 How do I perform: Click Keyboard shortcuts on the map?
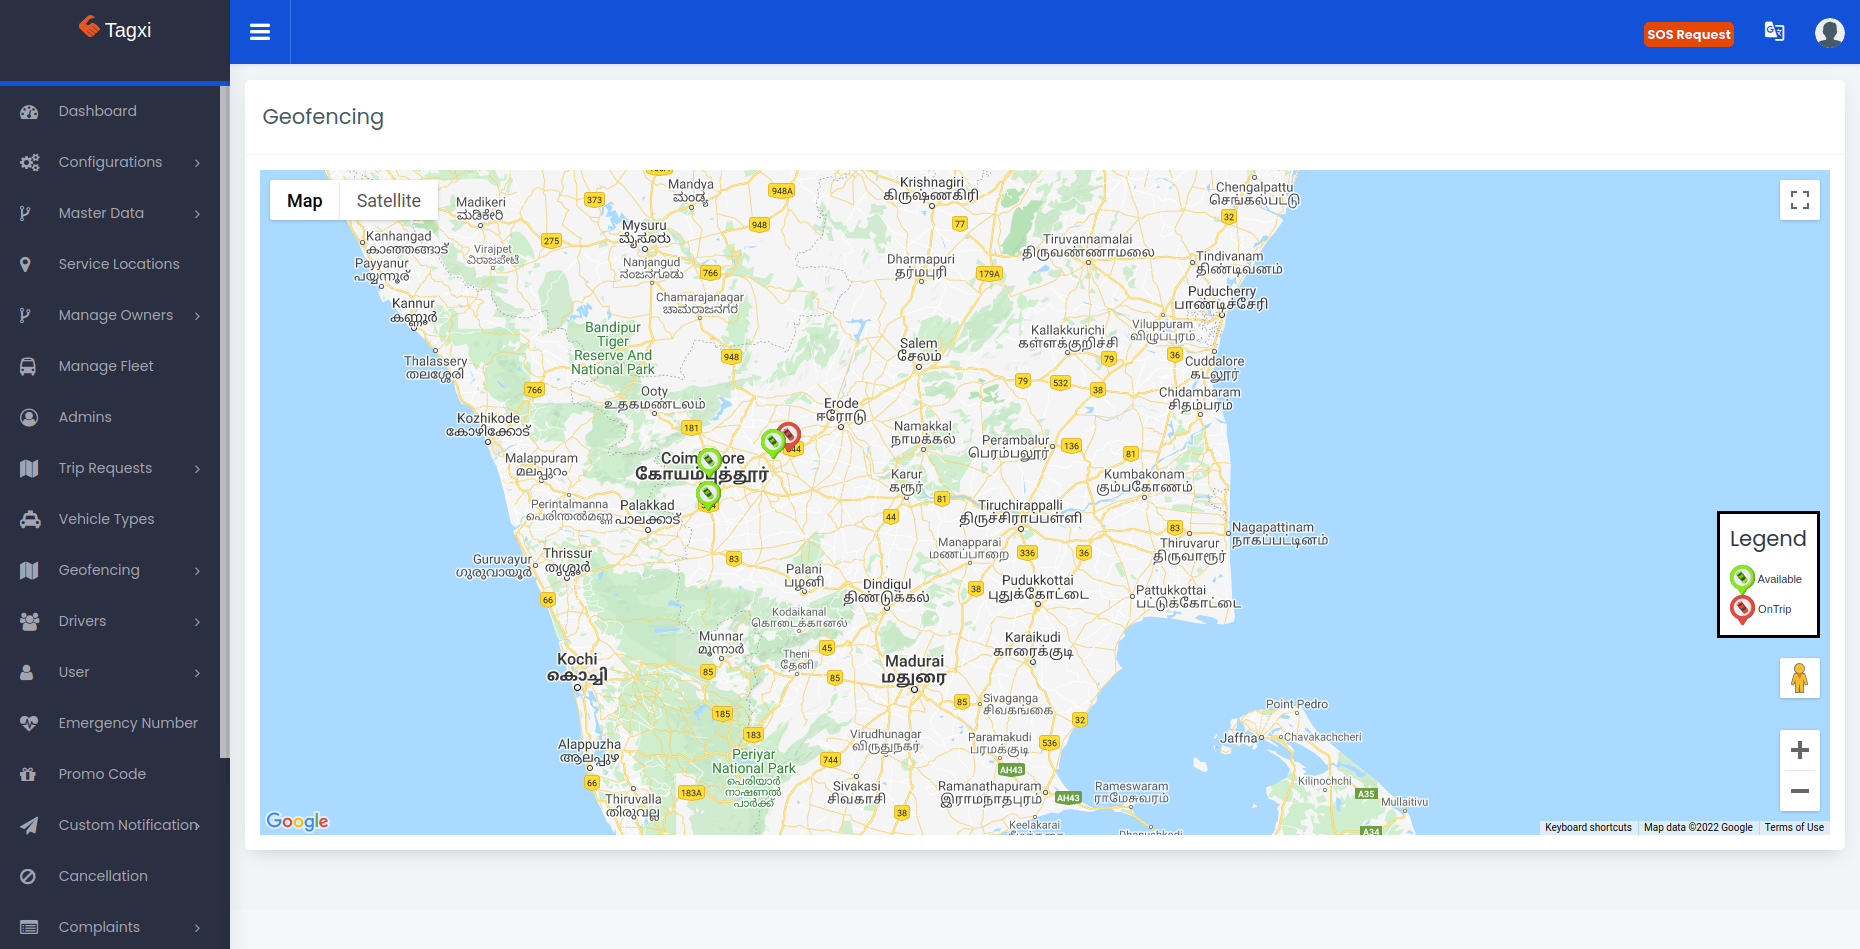click(x=1587, y=827)
